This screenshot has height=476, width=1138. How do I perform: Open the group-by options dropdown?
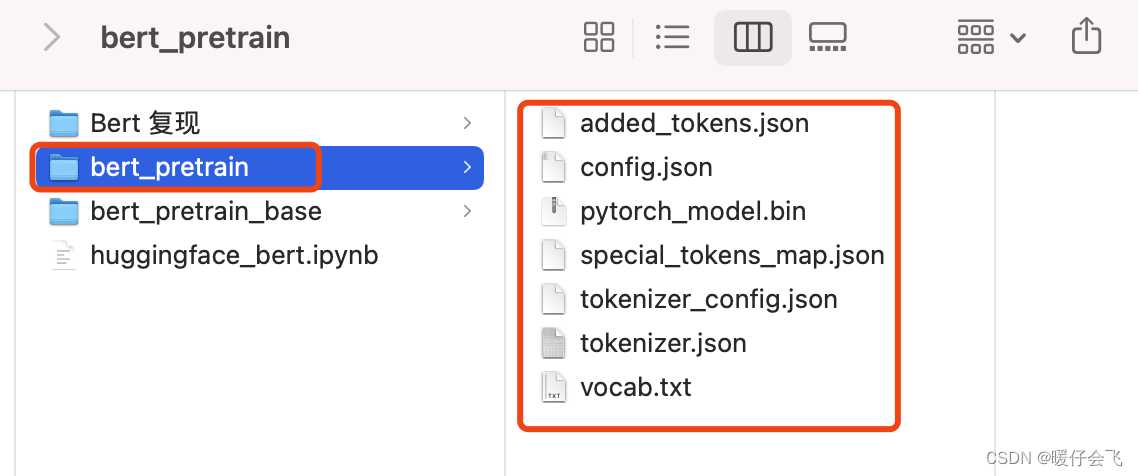point(991,38)
